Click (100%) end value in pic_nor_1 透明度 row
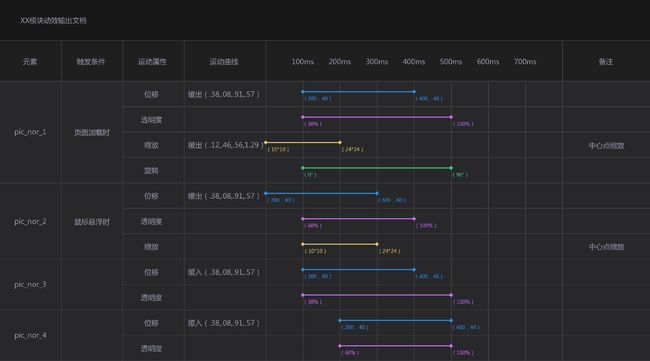This screenshot has width=650, height=361. (463, 124)
